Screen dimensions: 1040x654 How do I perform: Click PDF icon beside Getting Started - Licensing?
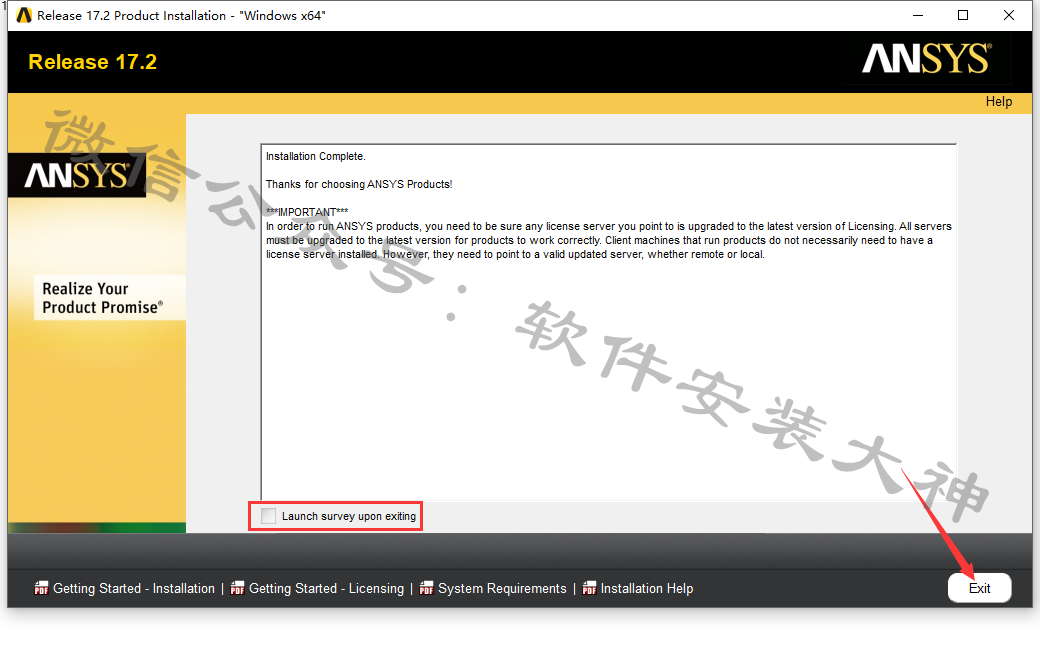(x=237, y=588)
